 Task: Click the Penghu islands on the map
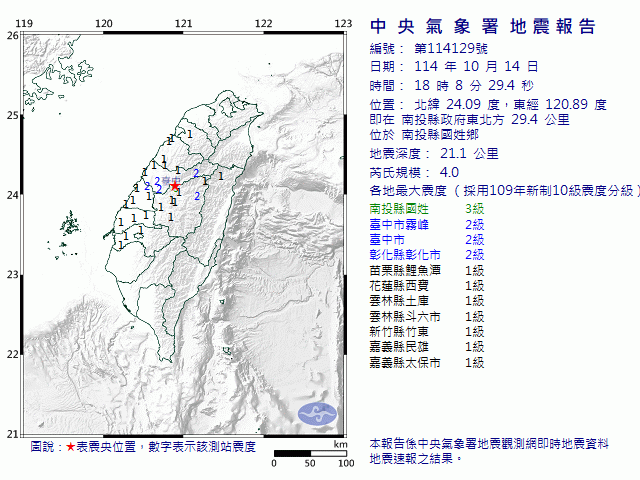tap(69, 223)
